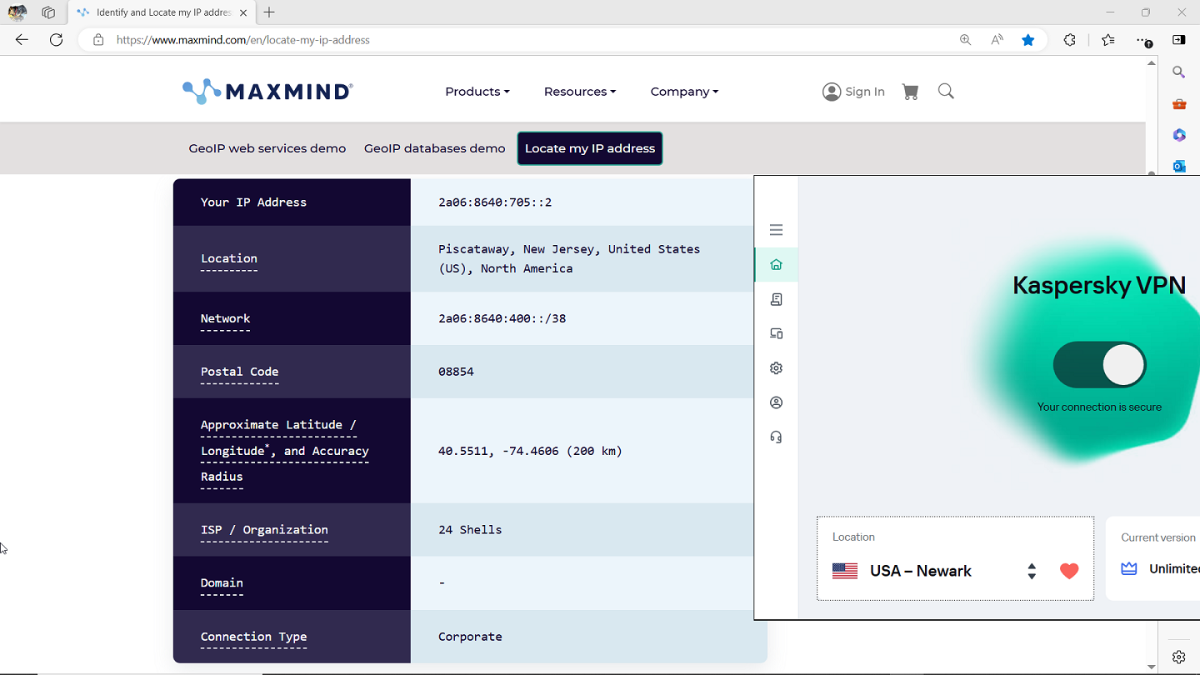Switch to GeoIP web services demo tab
The image size is (1200, 675).
click(267, 149)
